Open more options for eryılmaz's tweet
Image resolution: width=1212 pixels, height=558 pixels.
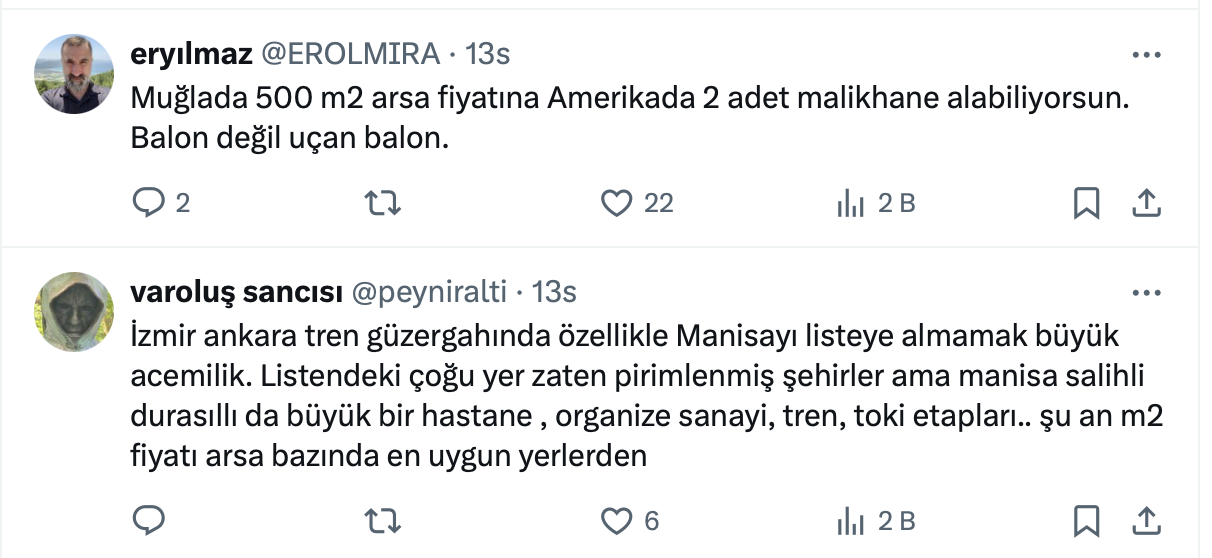click(x=1145, y=54)
